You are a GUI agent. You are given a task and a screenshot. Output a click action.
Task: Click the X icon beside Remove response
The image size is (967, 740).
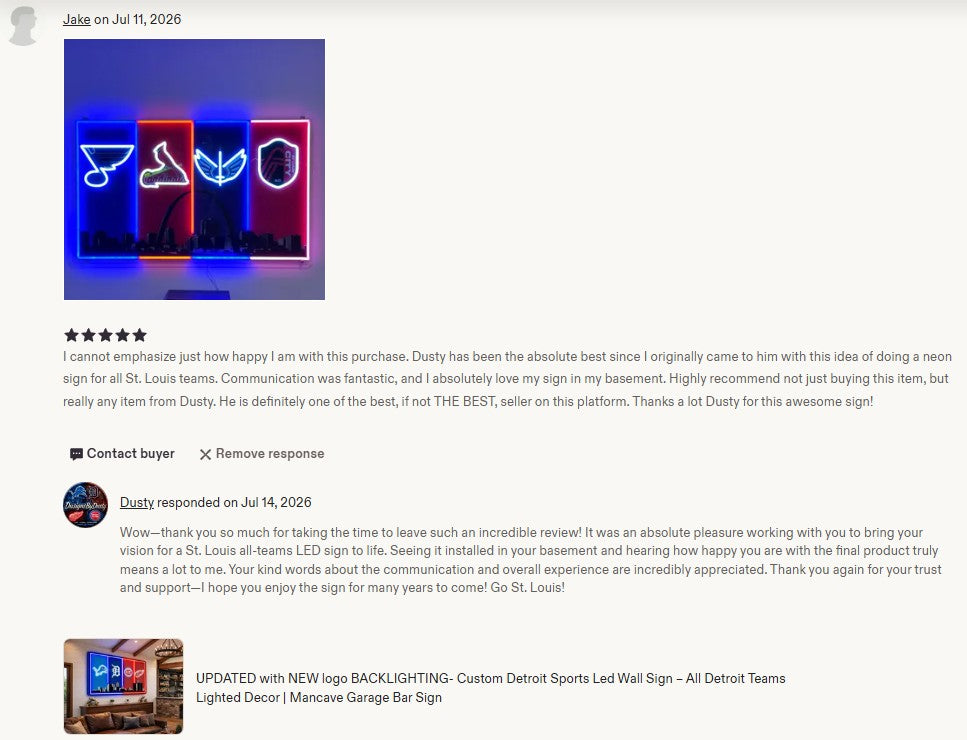click(x=205, y=454)
